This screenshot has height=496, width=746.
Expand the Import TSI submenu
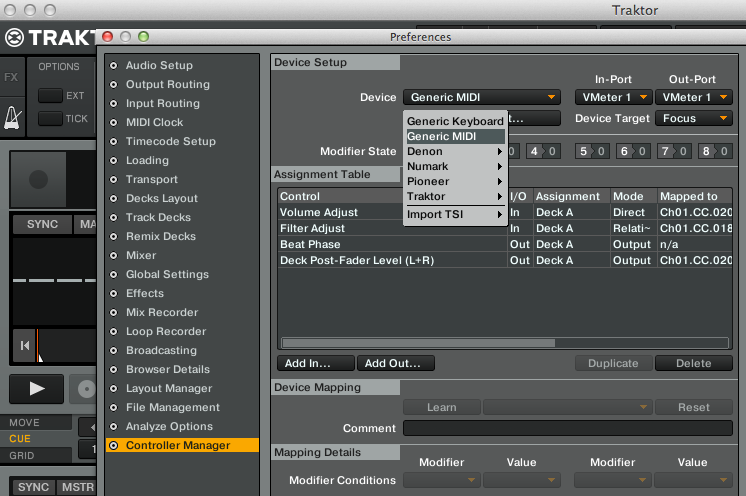[x=455, y=214]
